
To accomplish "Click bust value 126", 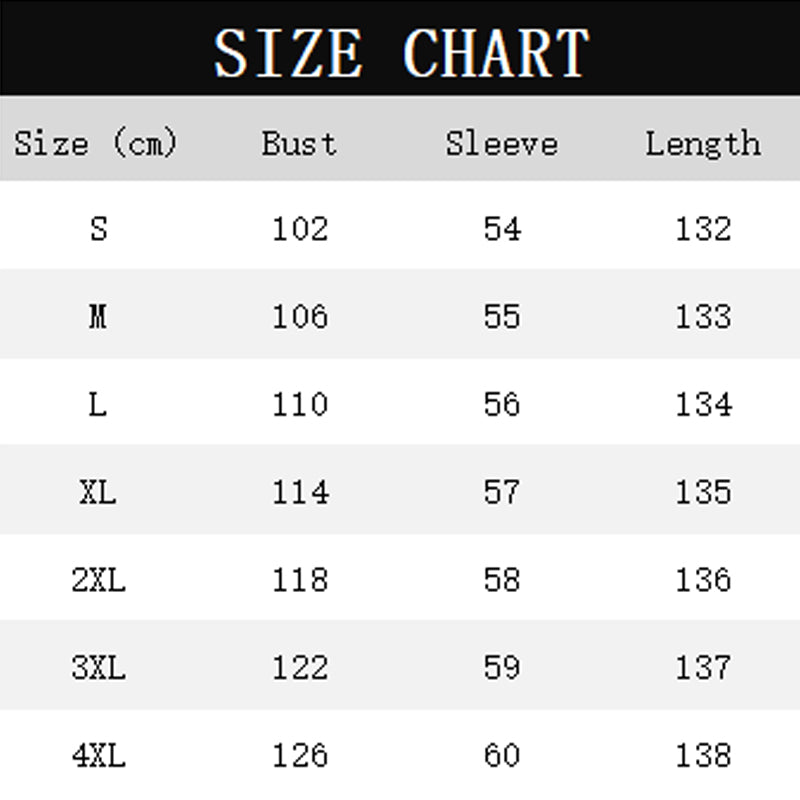I will (300, 755).
